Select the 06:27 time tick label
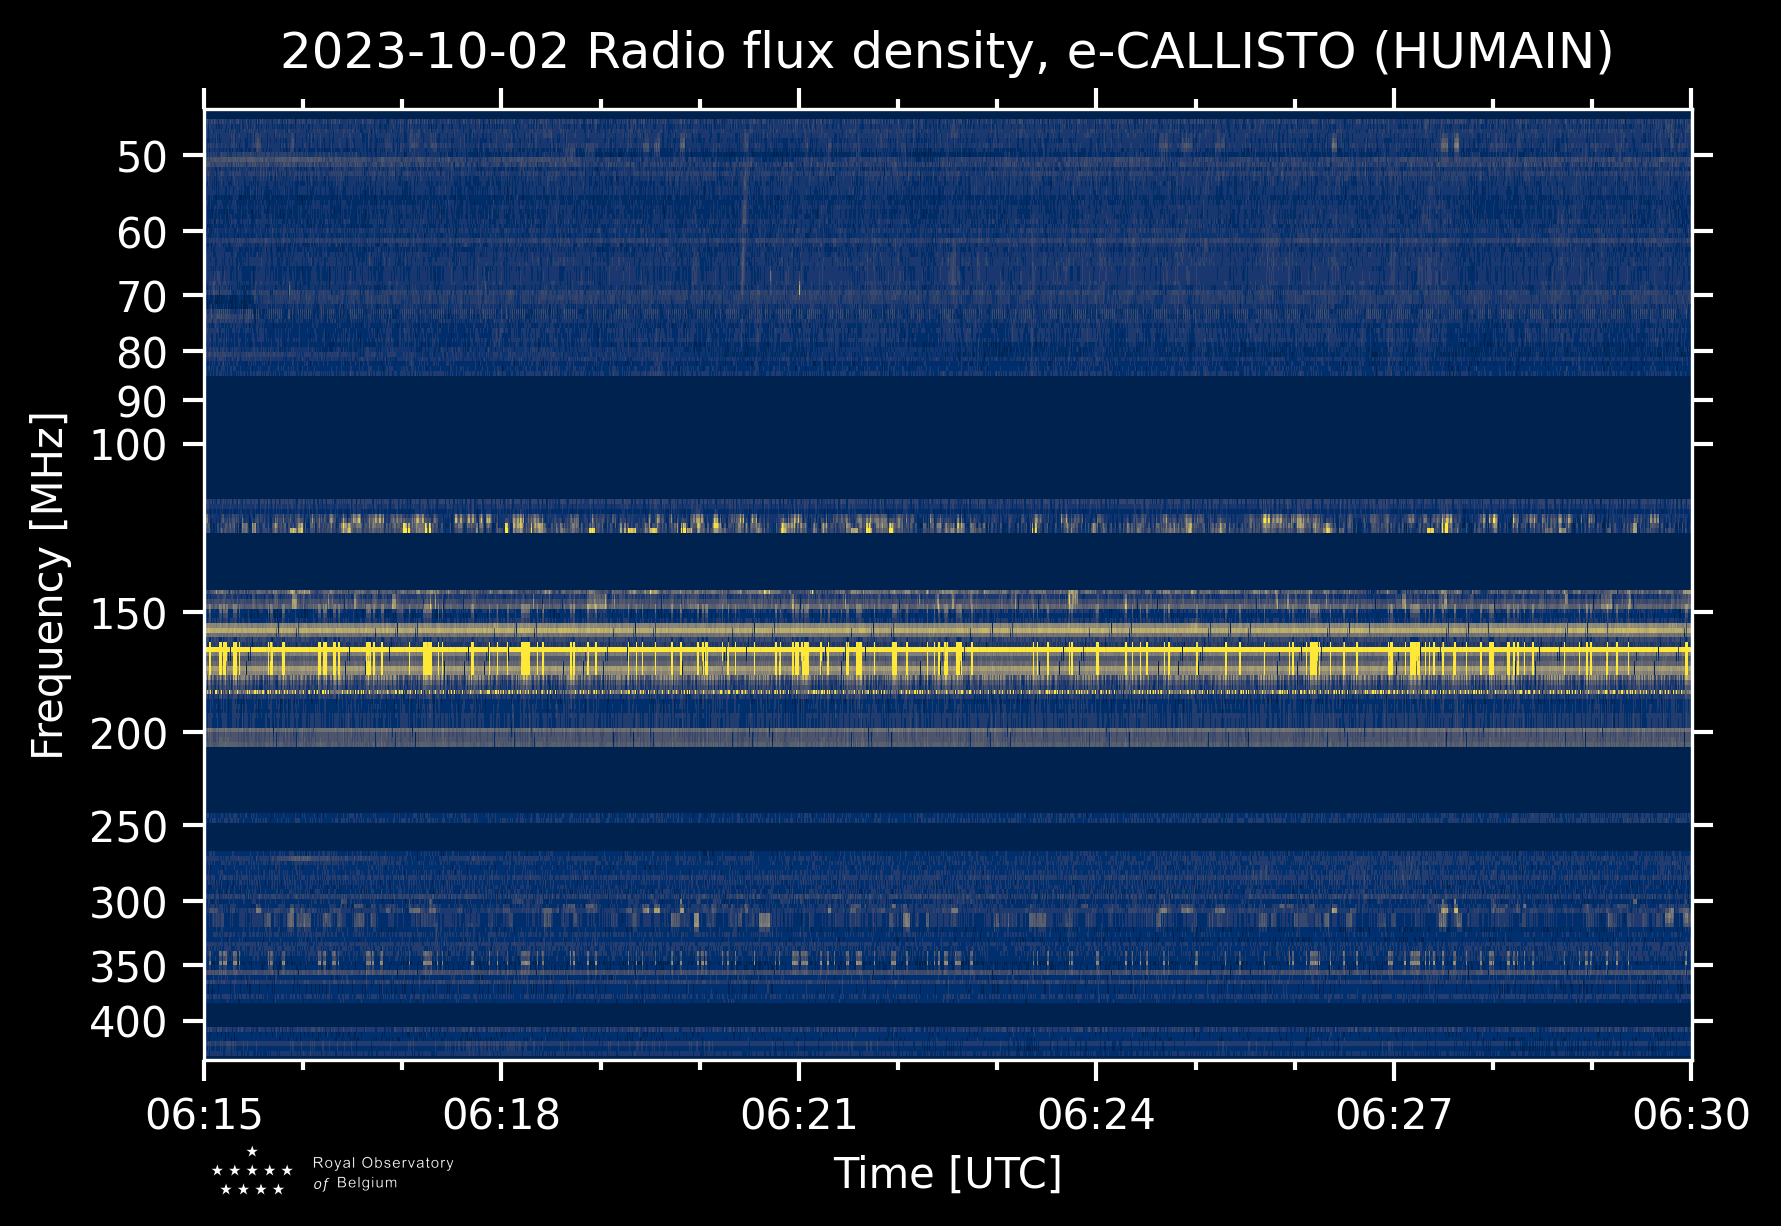The image size is (1781, 1226). [x=1393, y=1114]
